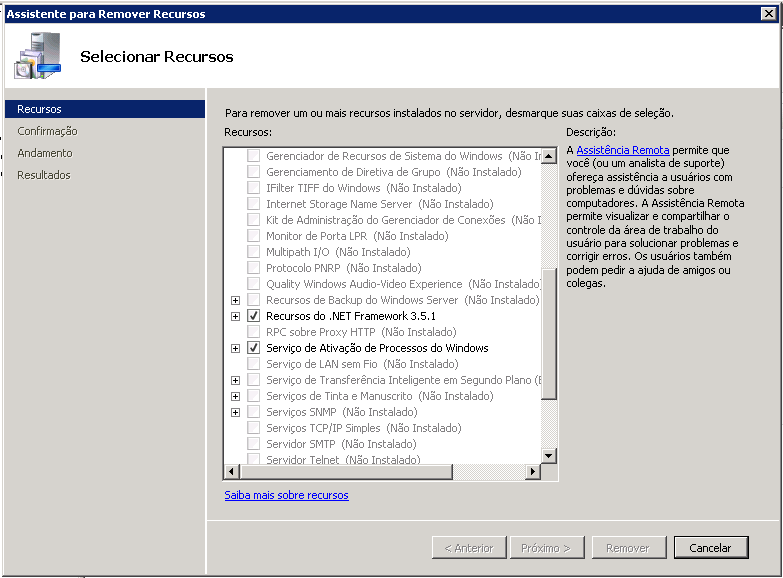
Task: Click the Remover button
Action: point(629,548)
